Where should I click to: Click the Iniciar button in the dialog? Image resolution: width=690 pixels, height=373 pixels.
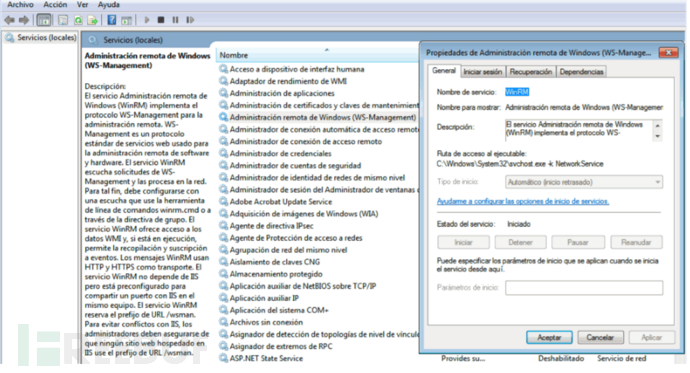coord(463,242)
